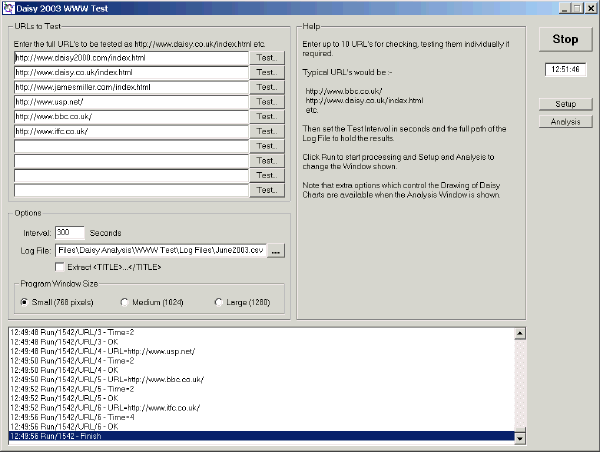Viewport: 600px width, 452px height.
Task: Select the log line with URL=http://www.usp.net/
Action: [261, 351]
